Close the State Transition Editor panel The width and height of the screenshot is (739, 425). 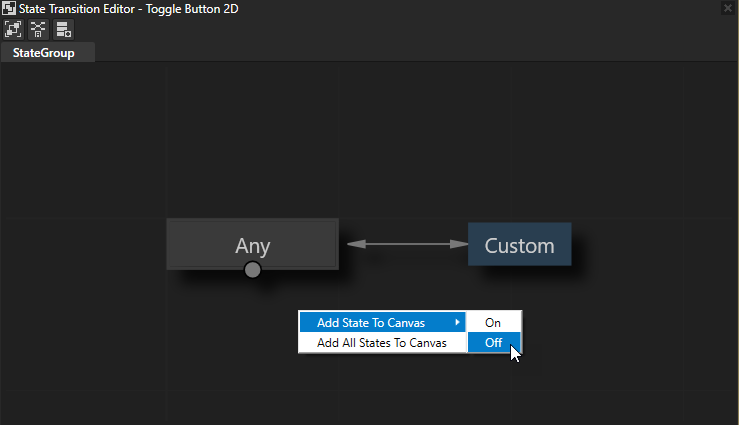pos(728,8)
